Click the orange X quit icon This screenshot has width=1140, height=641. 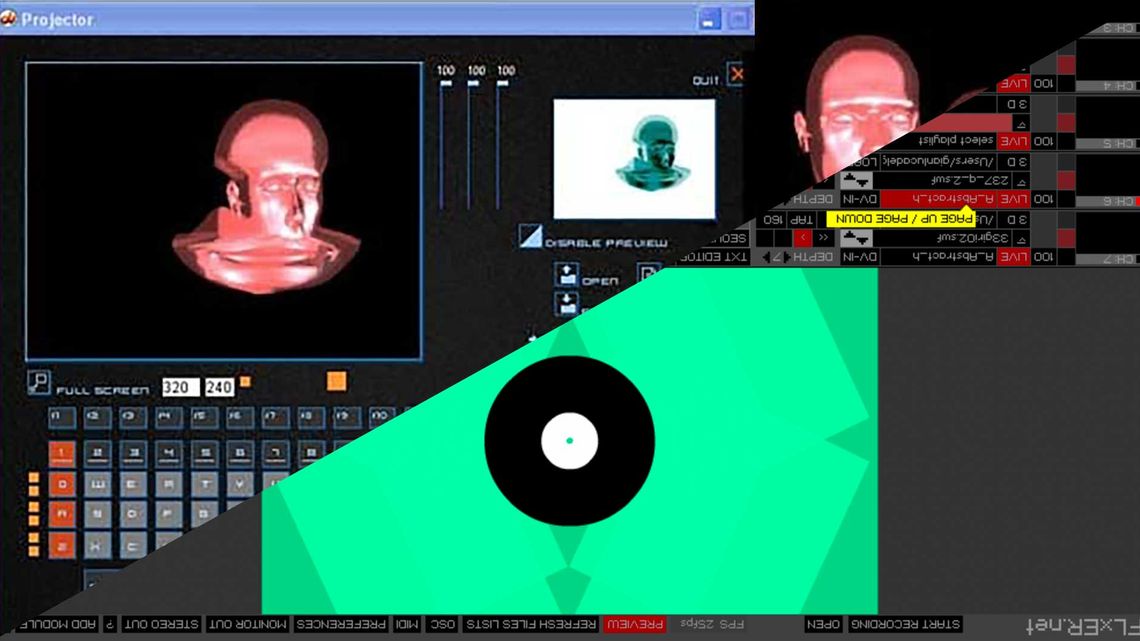(x=737, y=73)
